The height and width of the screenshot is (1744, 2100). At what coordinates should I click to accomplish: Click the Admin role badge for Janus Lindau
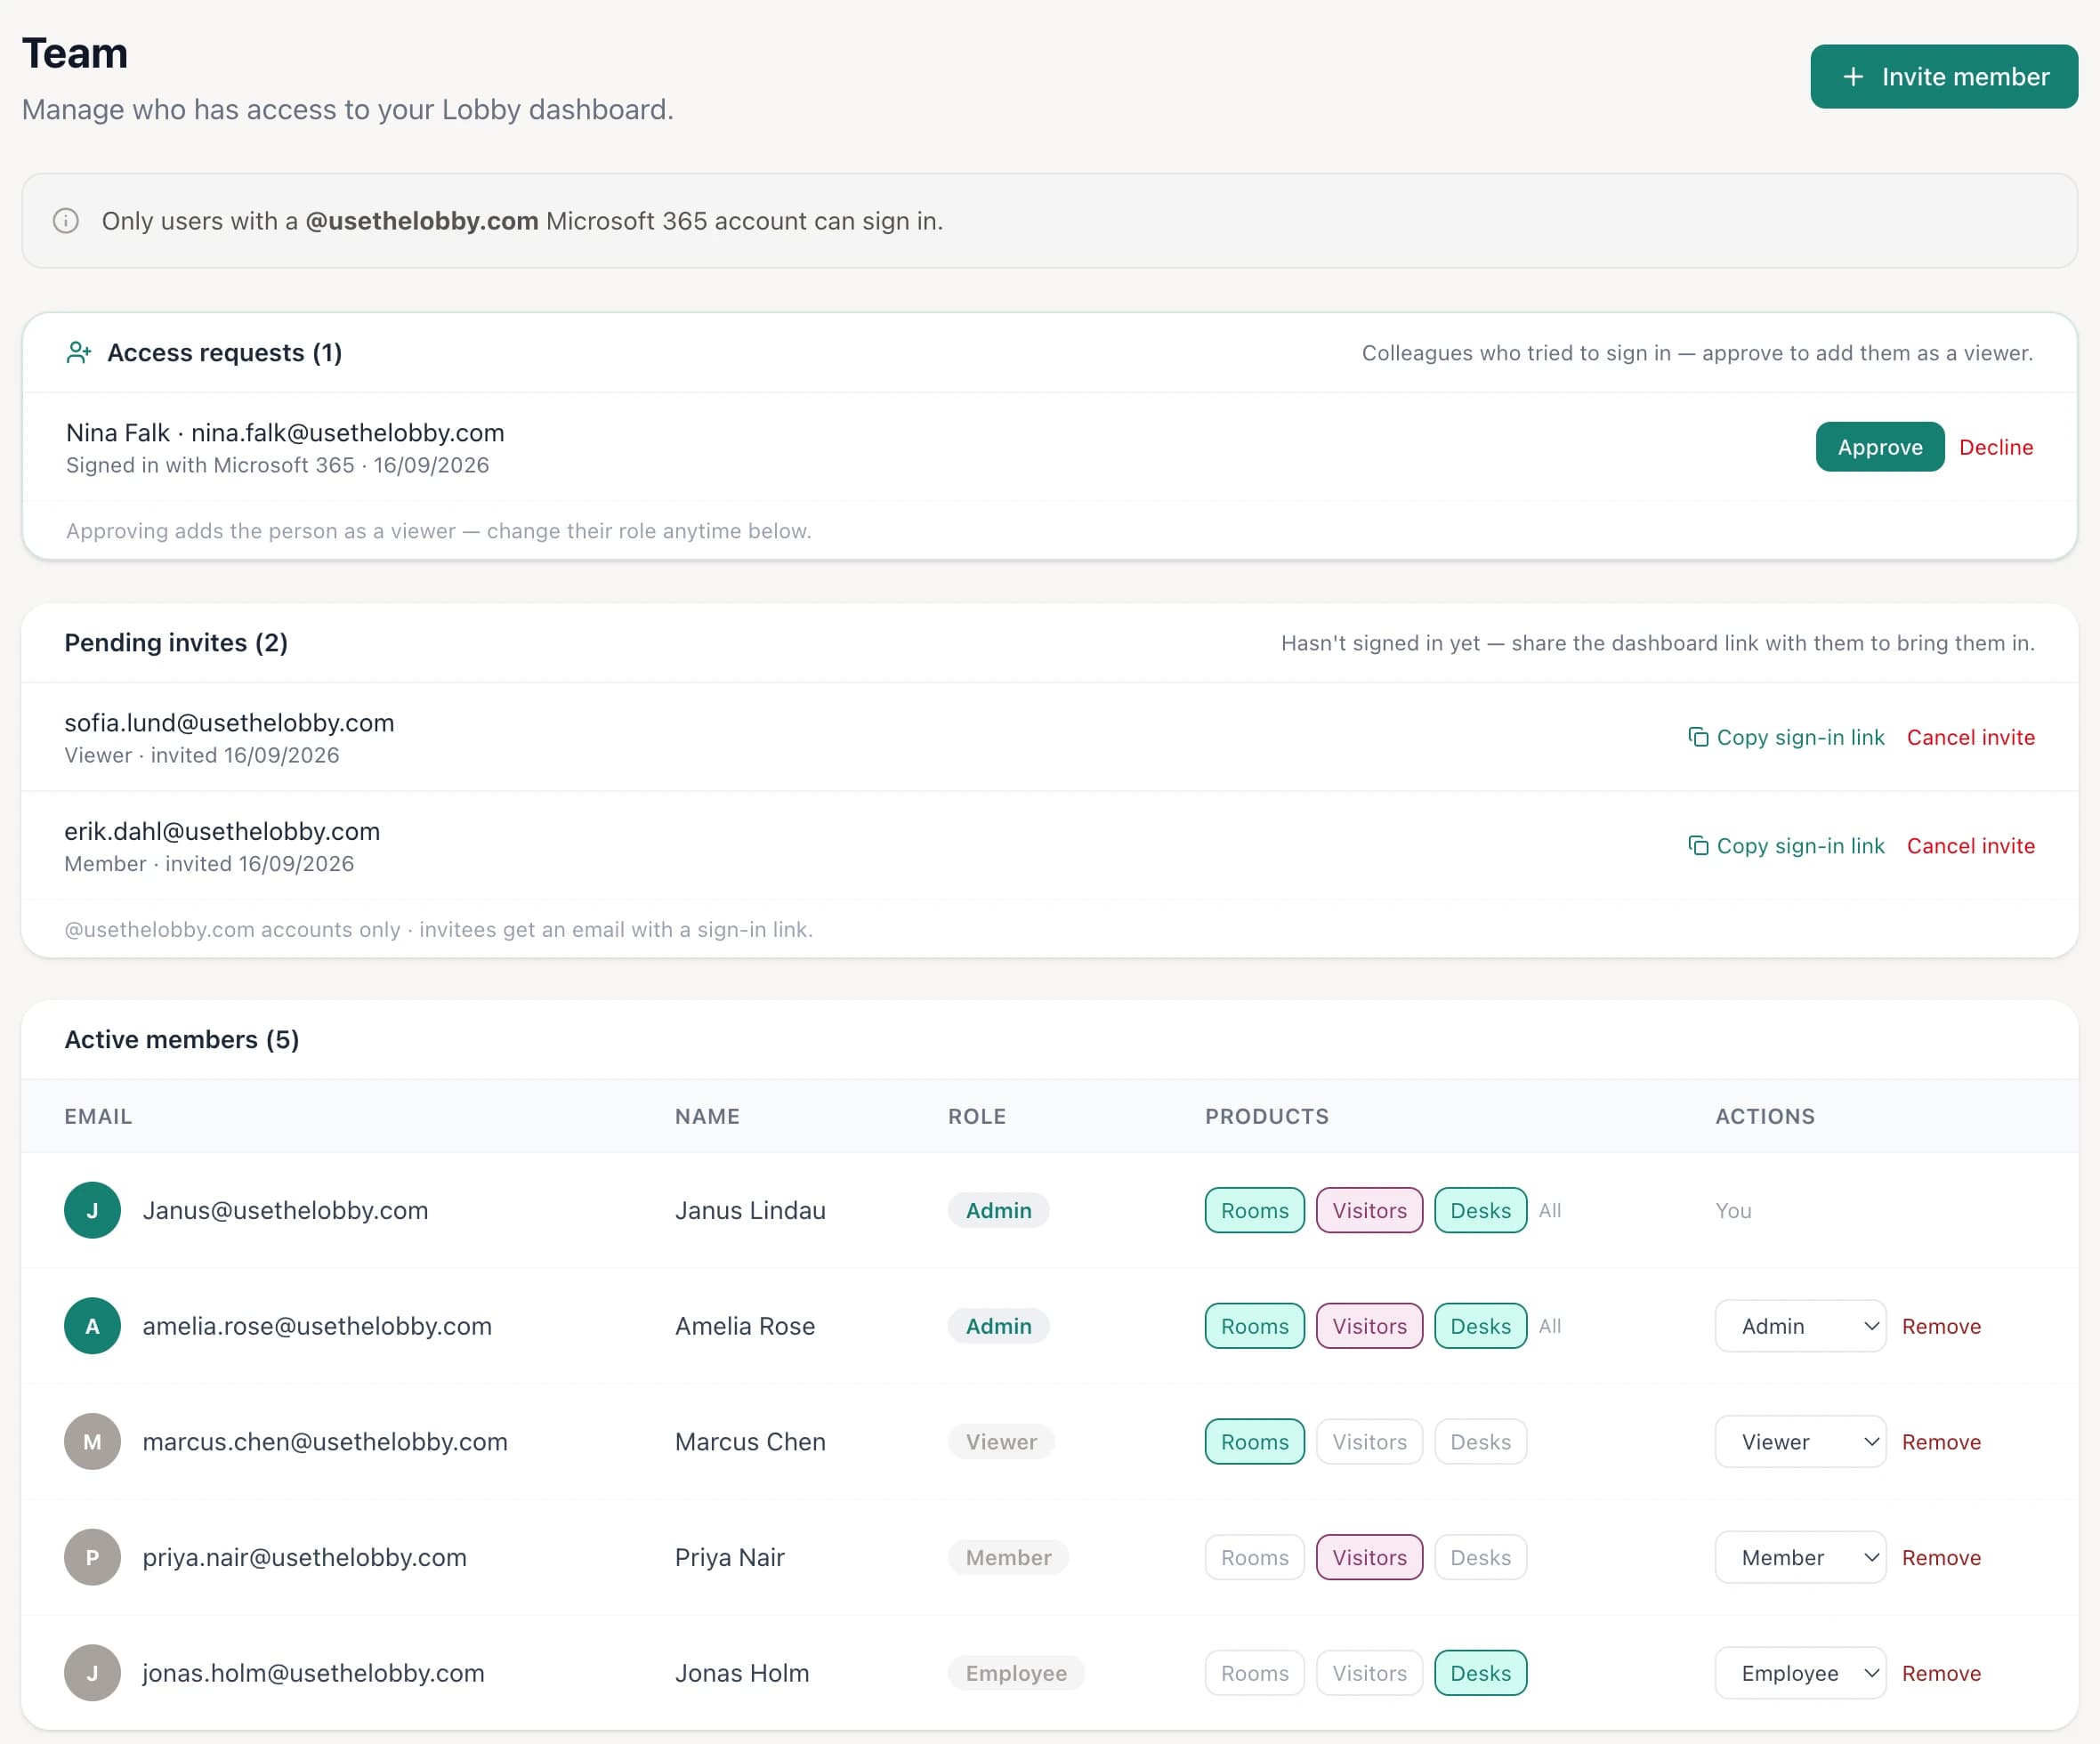click(x=998, y=1210)
